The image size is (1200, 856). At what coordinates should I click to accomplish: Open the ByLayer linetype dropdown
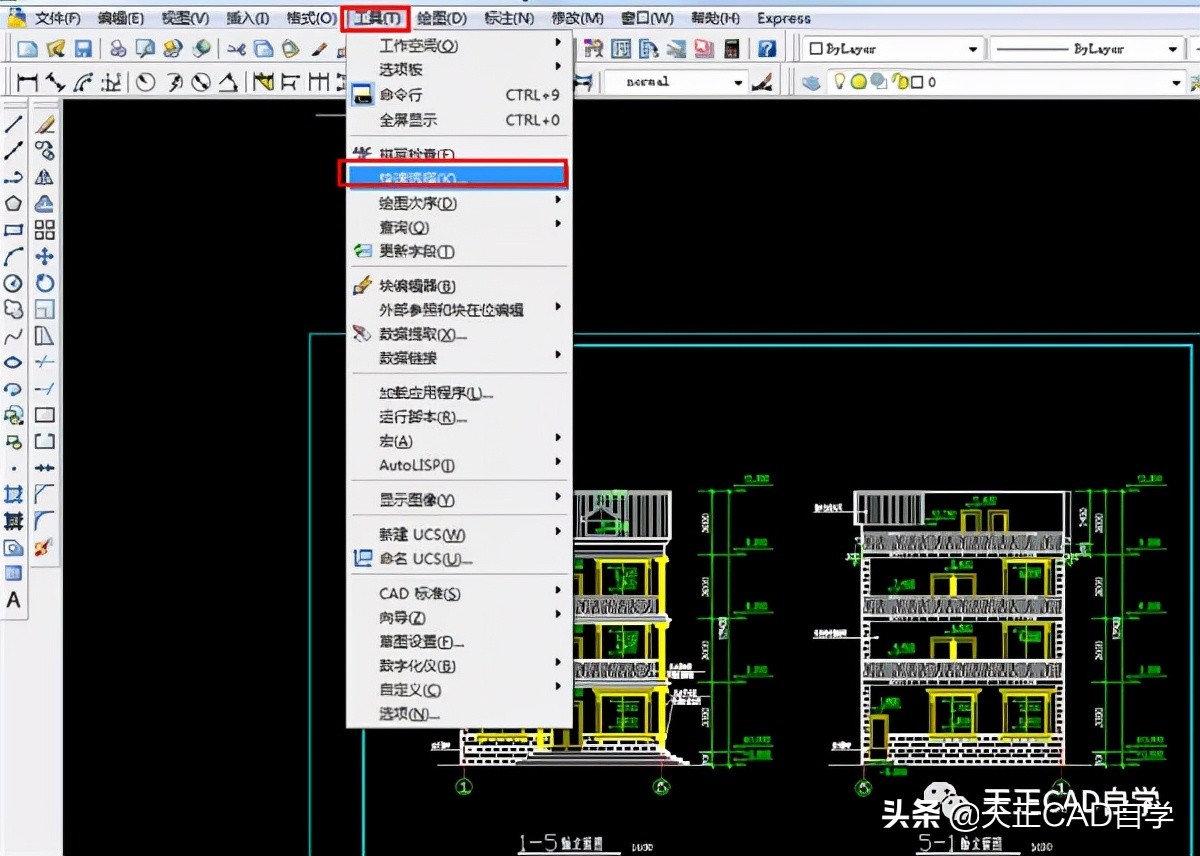click(x=1172, y=49)
